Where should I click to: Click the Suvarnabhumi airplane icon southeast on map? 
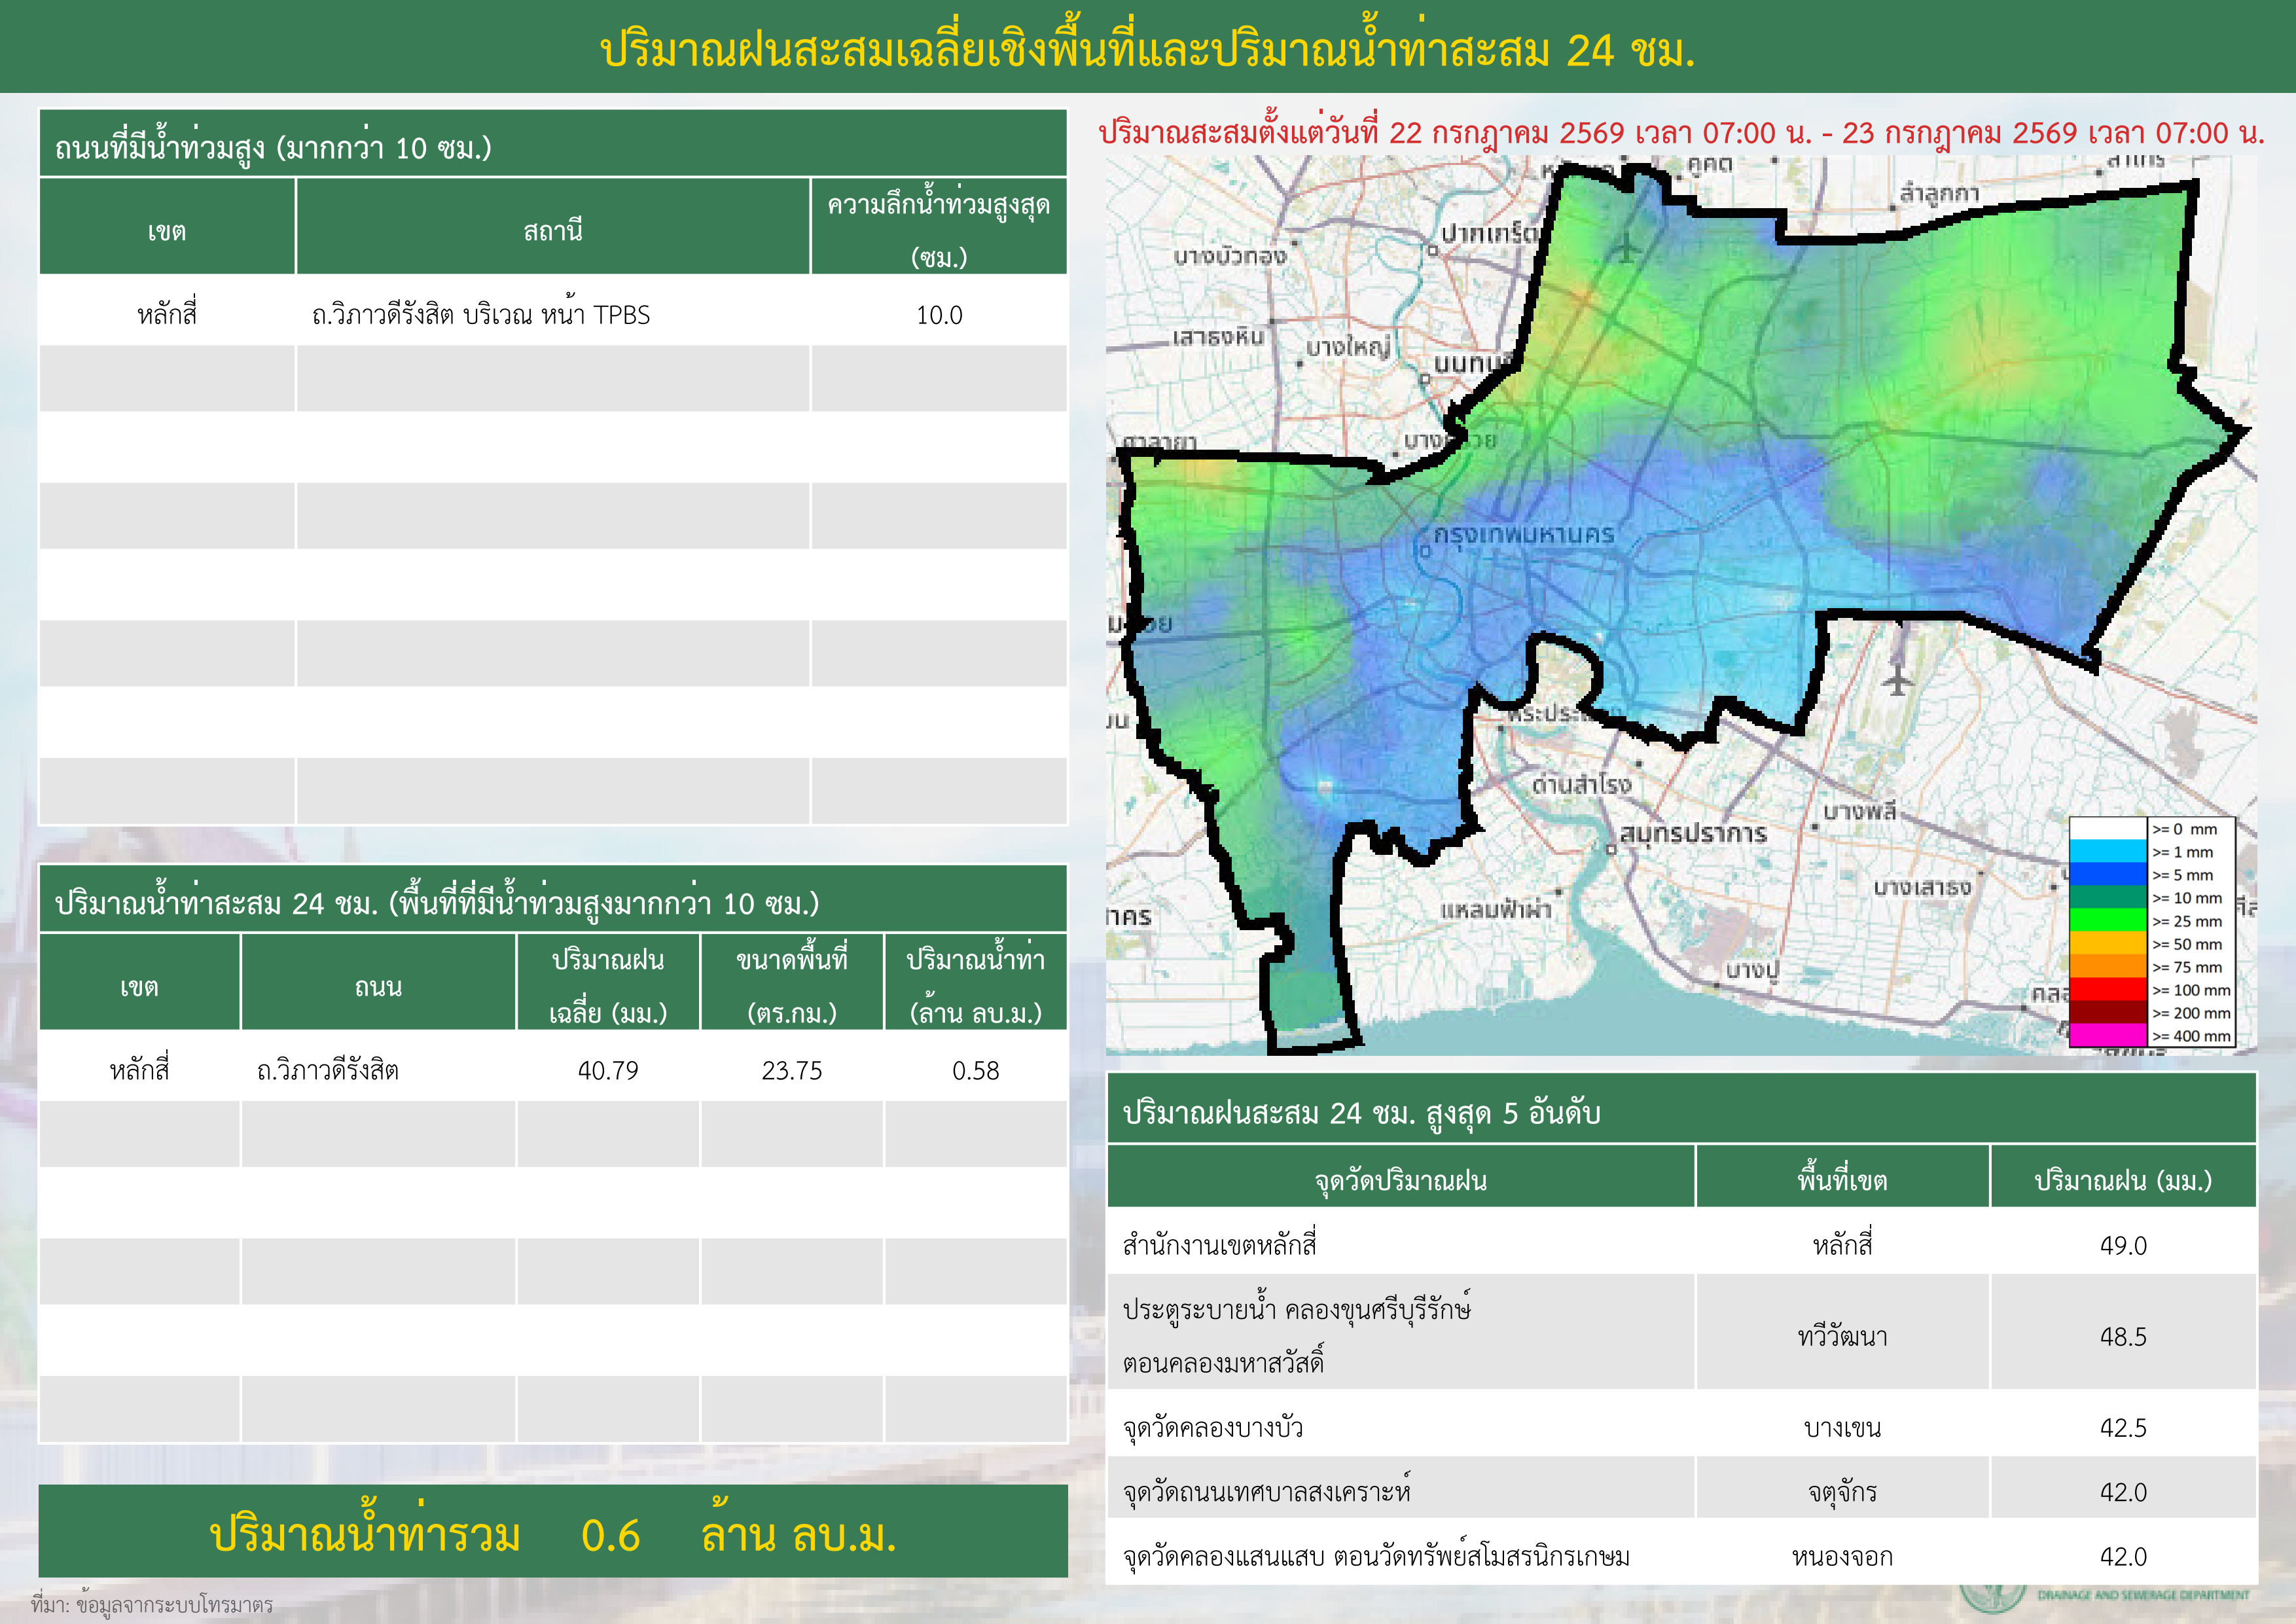pyautogui.click(x=1897, y=680)
